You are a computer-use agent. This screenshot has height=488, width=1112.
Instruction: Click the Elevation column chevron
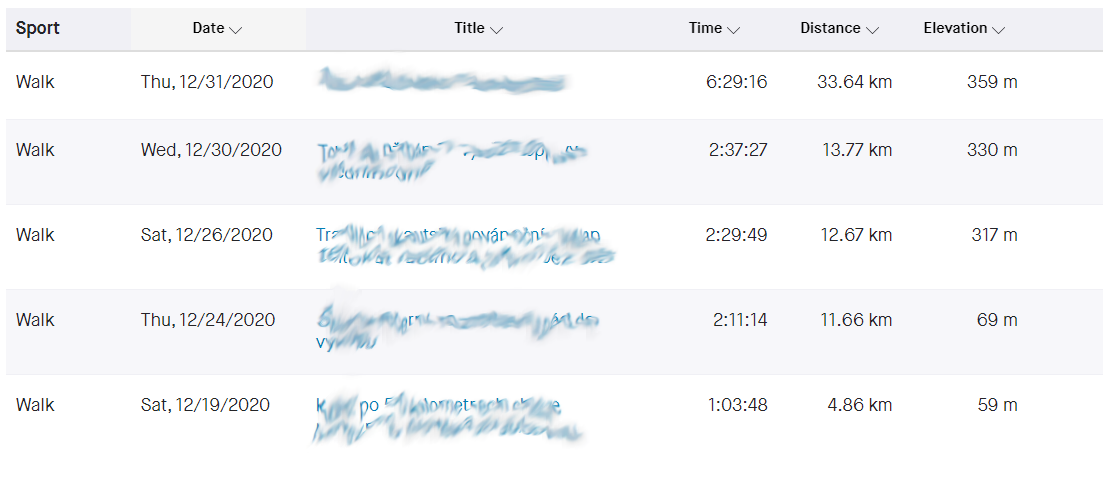(999, 30)
